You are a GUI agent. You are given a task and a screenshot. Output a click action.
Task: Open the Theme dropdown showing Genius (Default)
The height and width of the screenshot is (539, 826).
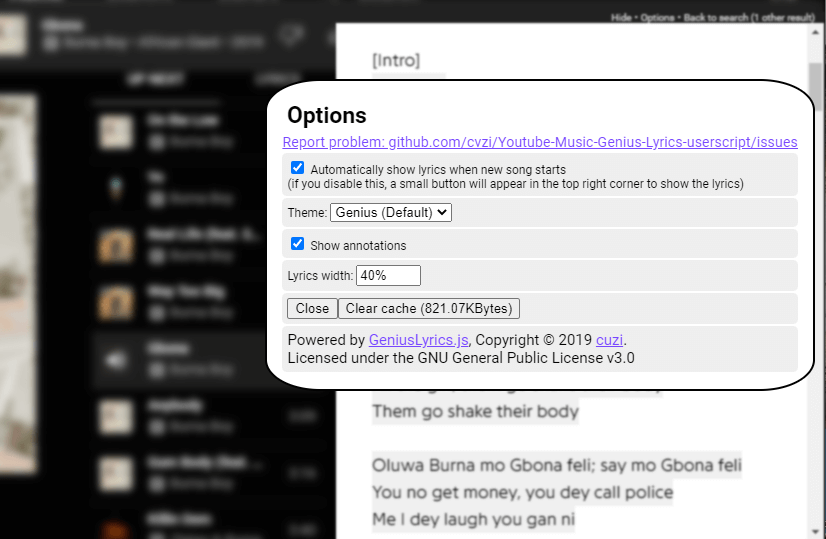pos(391,212)
